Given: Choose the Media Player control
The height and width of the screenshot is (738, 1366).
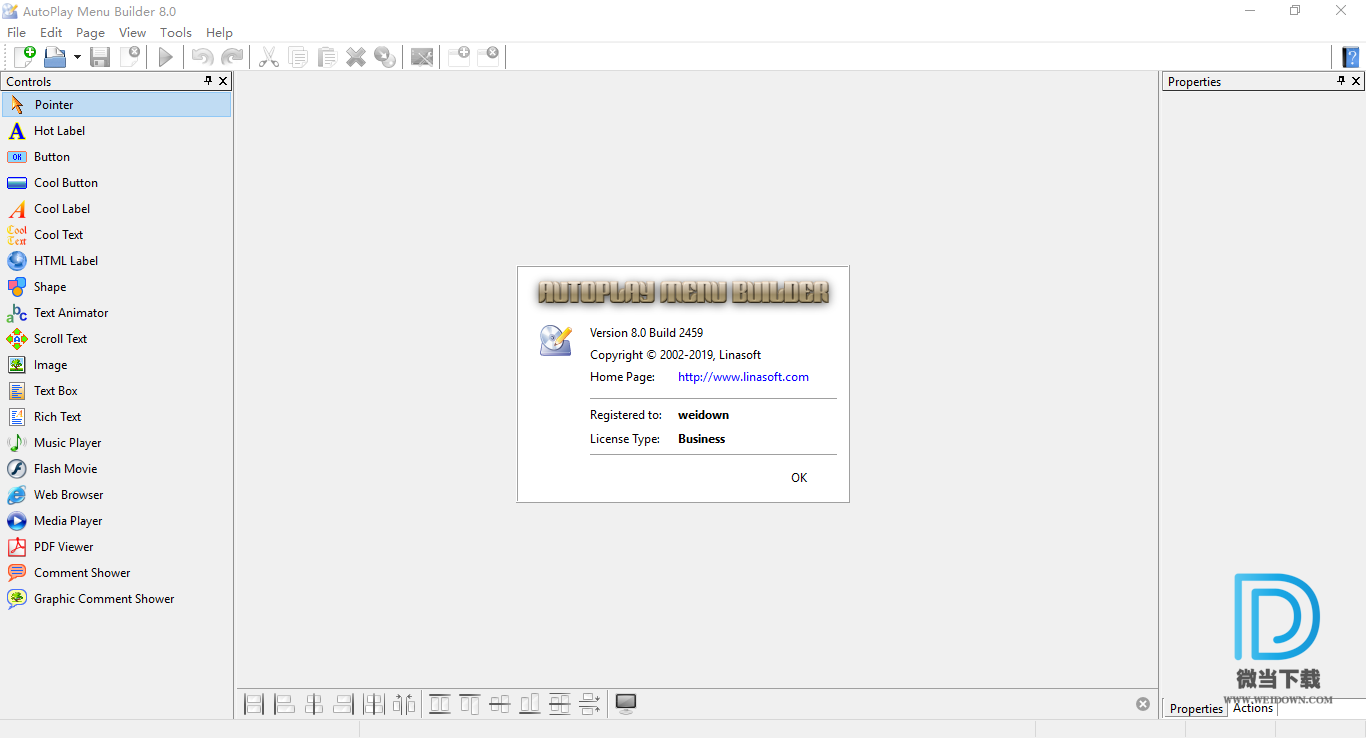Looking at the screenshot, I should pos(116,521).
